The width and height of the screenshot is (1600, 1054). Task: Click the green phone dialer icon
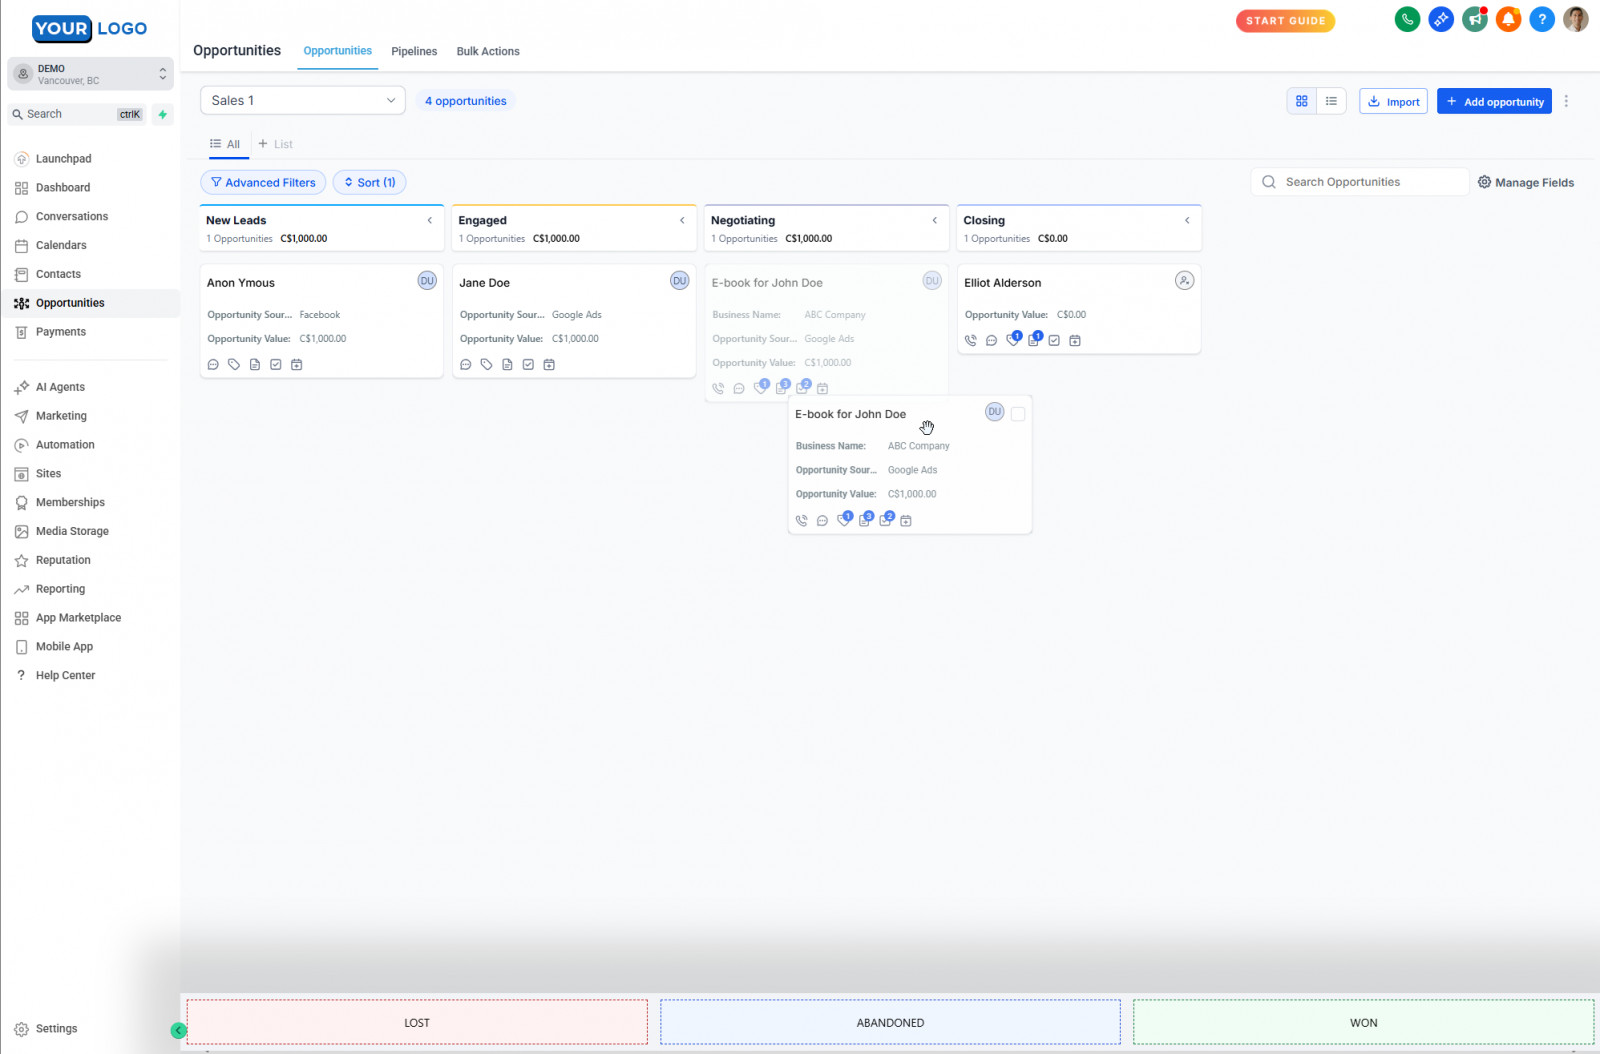pyautogui.click(x=1407, y=19)
